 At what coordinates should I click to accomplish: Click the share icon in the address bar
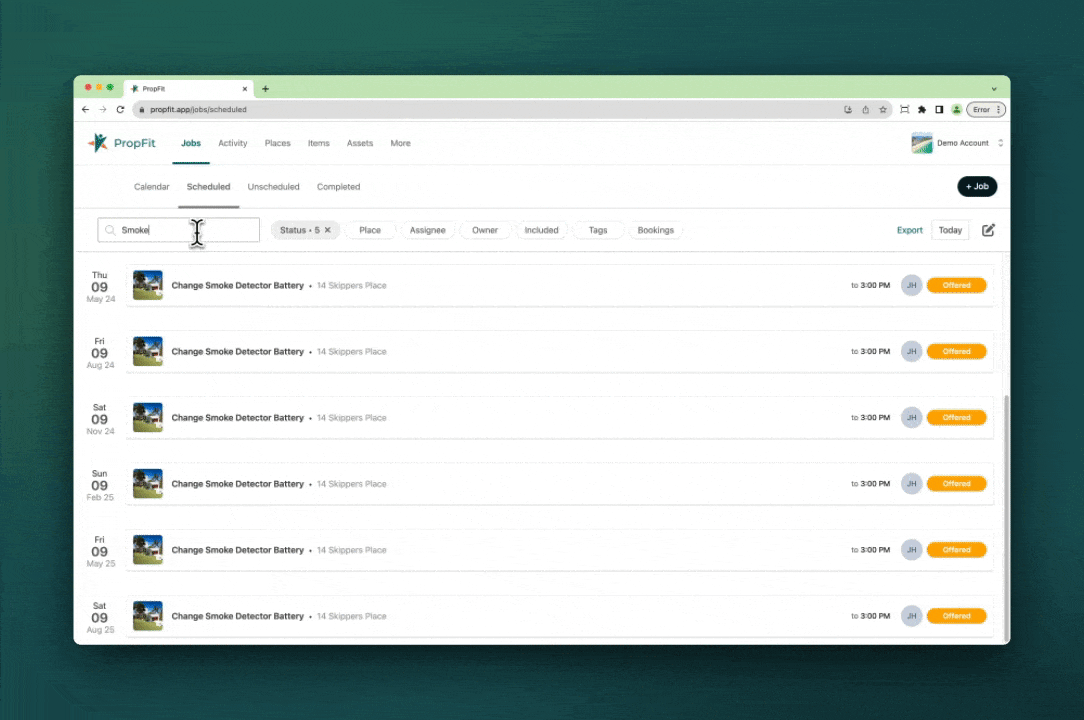(865, 110)
